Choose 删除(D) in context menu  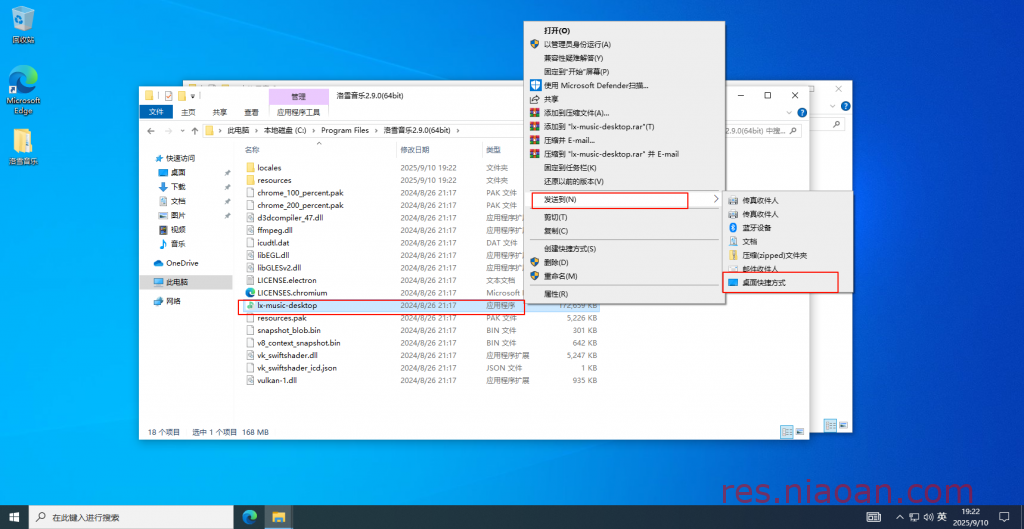click(x=556, y=262)
